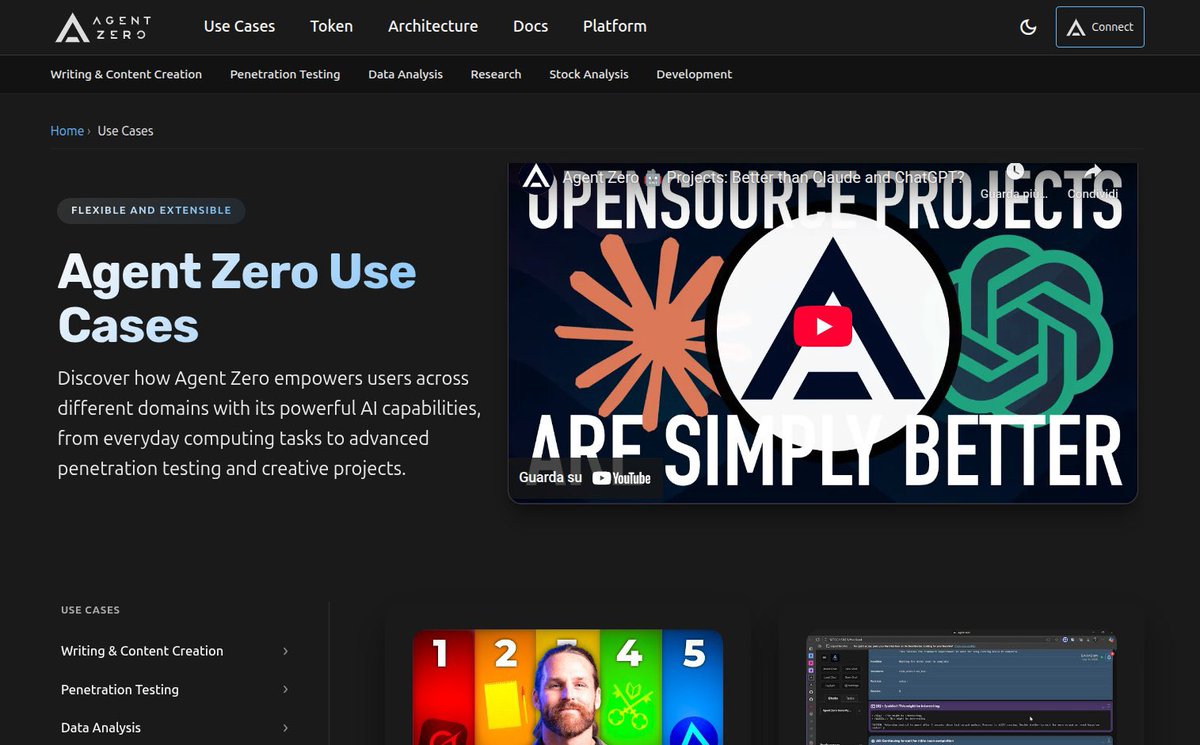Select Writing & Content Creation in sidebar

(142, 651)
